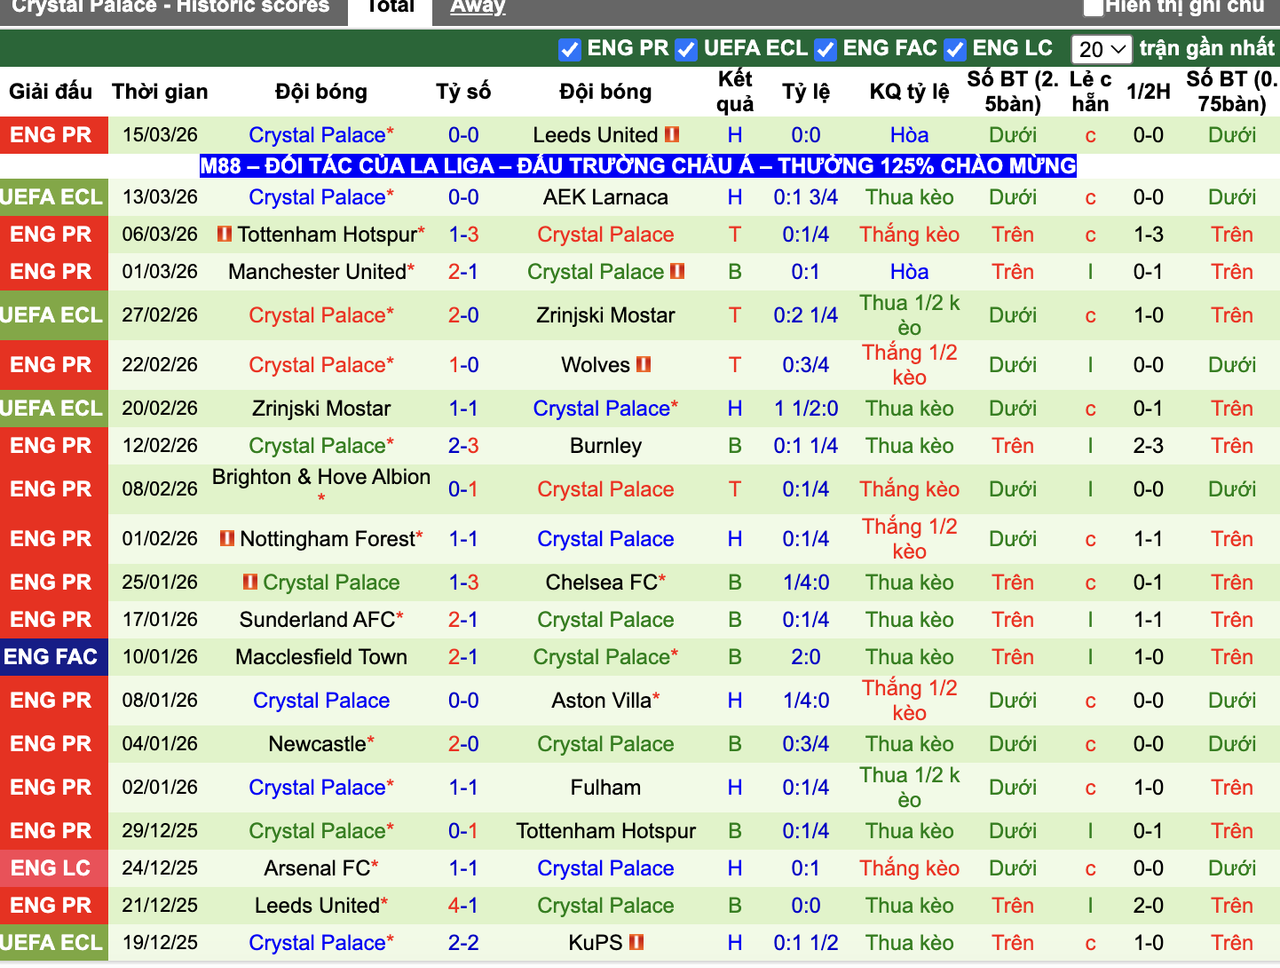Screen dimensions: 1280x968
Task: Open the Away tab
Action: click(x=478, y=7)
